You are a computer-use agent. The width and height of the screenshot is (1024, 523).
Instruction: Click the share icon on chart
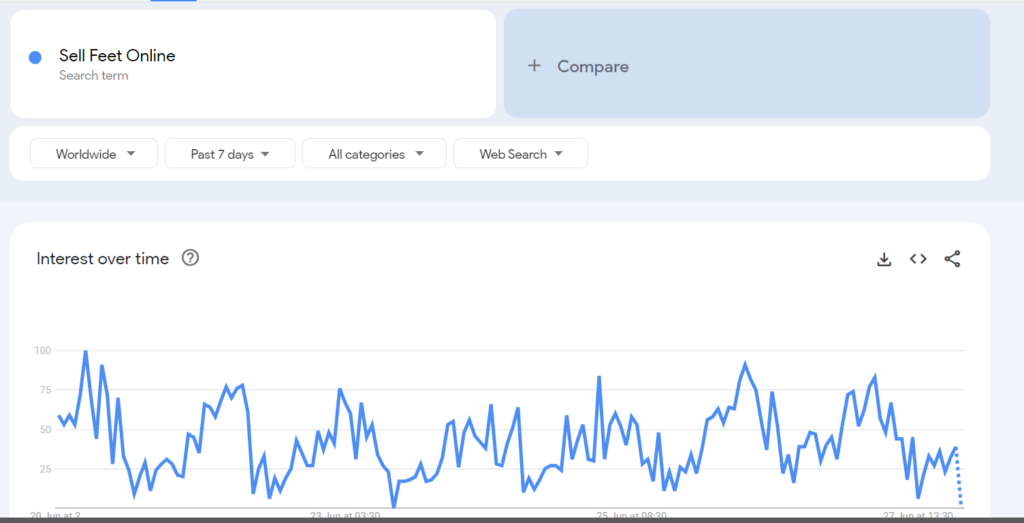[x=952, y=259]
